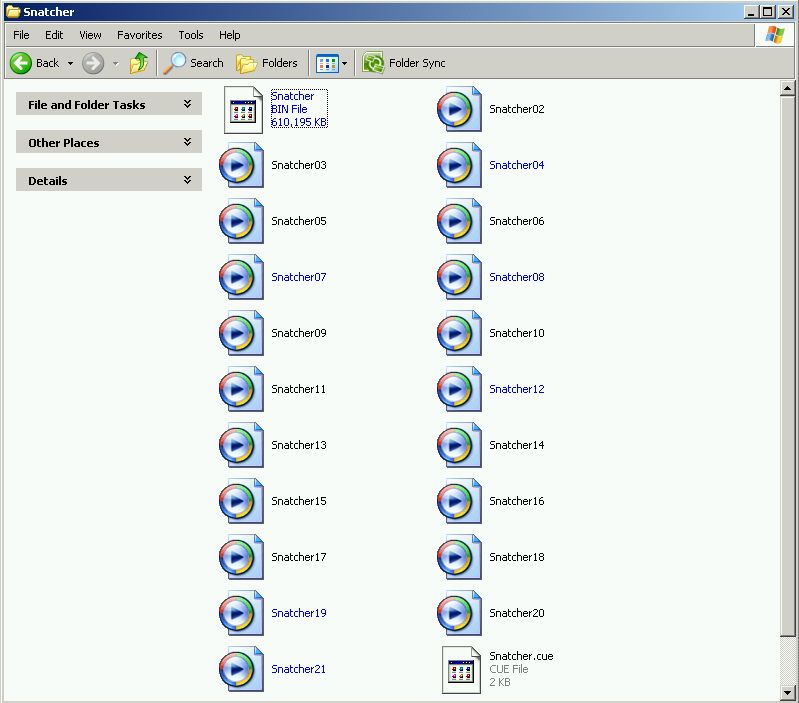The width and height of the screenshot is (799, 703).
Task: Click the scrollbar down arrow
Action: pyautogui.click(x=787, y=692)
